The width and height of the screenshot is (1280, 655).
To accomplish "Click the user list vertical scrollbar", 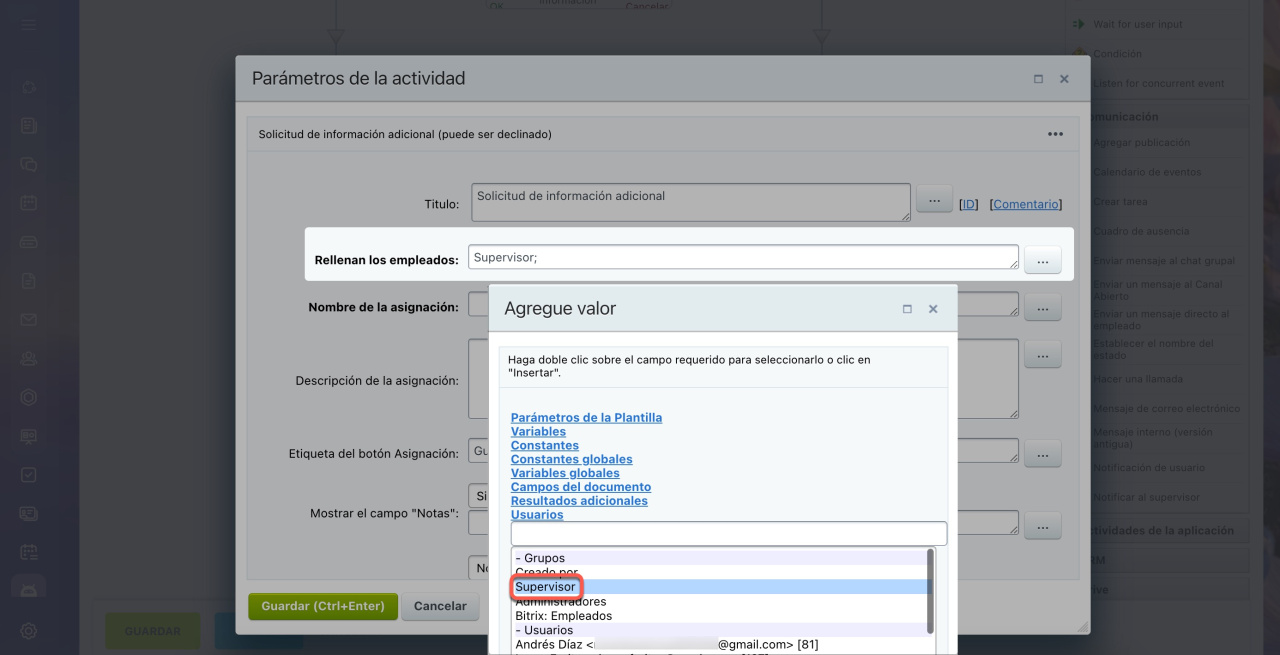I will (931, 590).
